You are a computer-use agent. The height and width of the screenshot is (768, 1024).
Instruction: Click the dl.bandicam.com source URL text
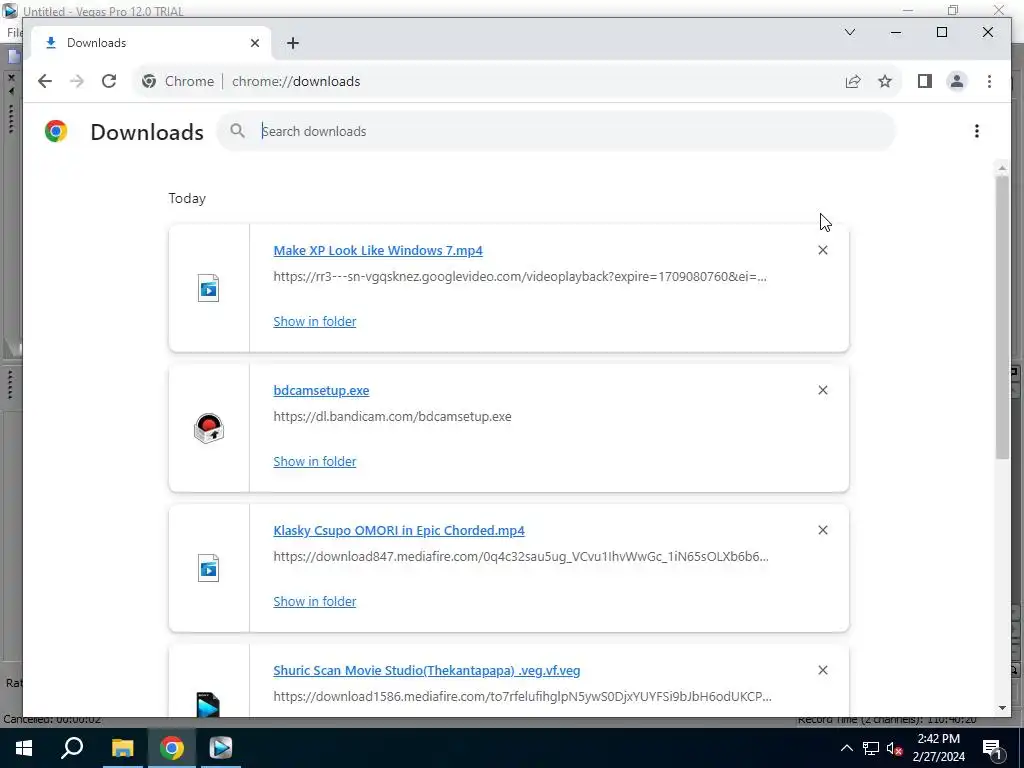click(x=392, y=417)
